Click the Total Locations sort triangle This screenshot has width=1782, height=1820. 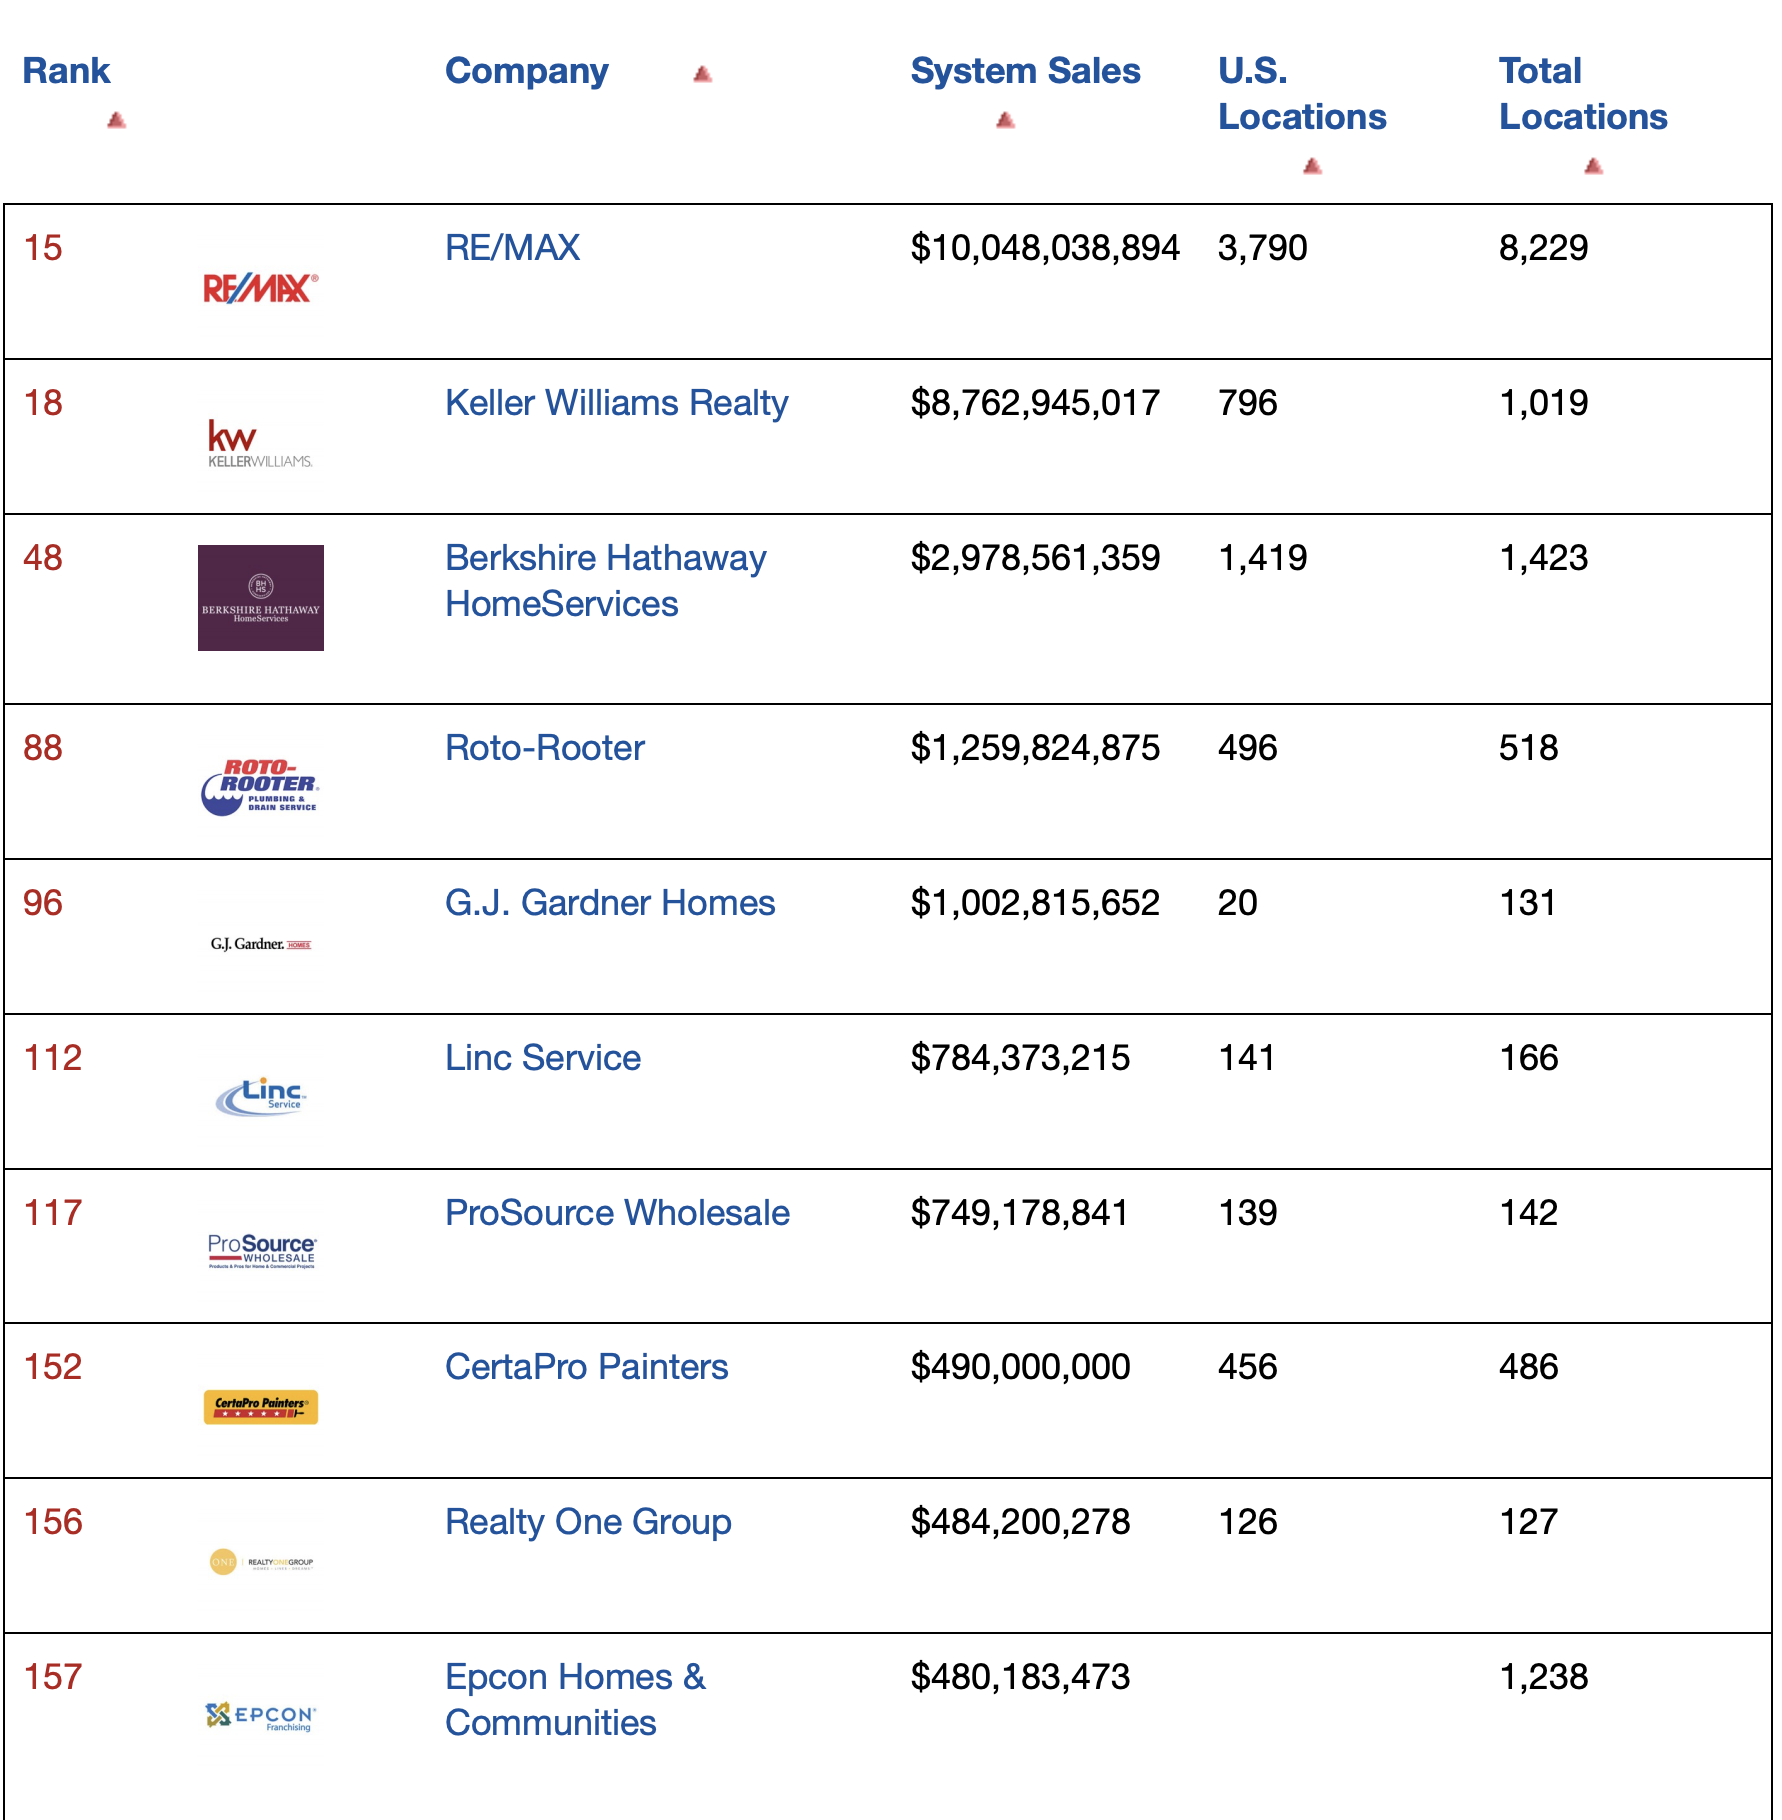pos(1594,166)
